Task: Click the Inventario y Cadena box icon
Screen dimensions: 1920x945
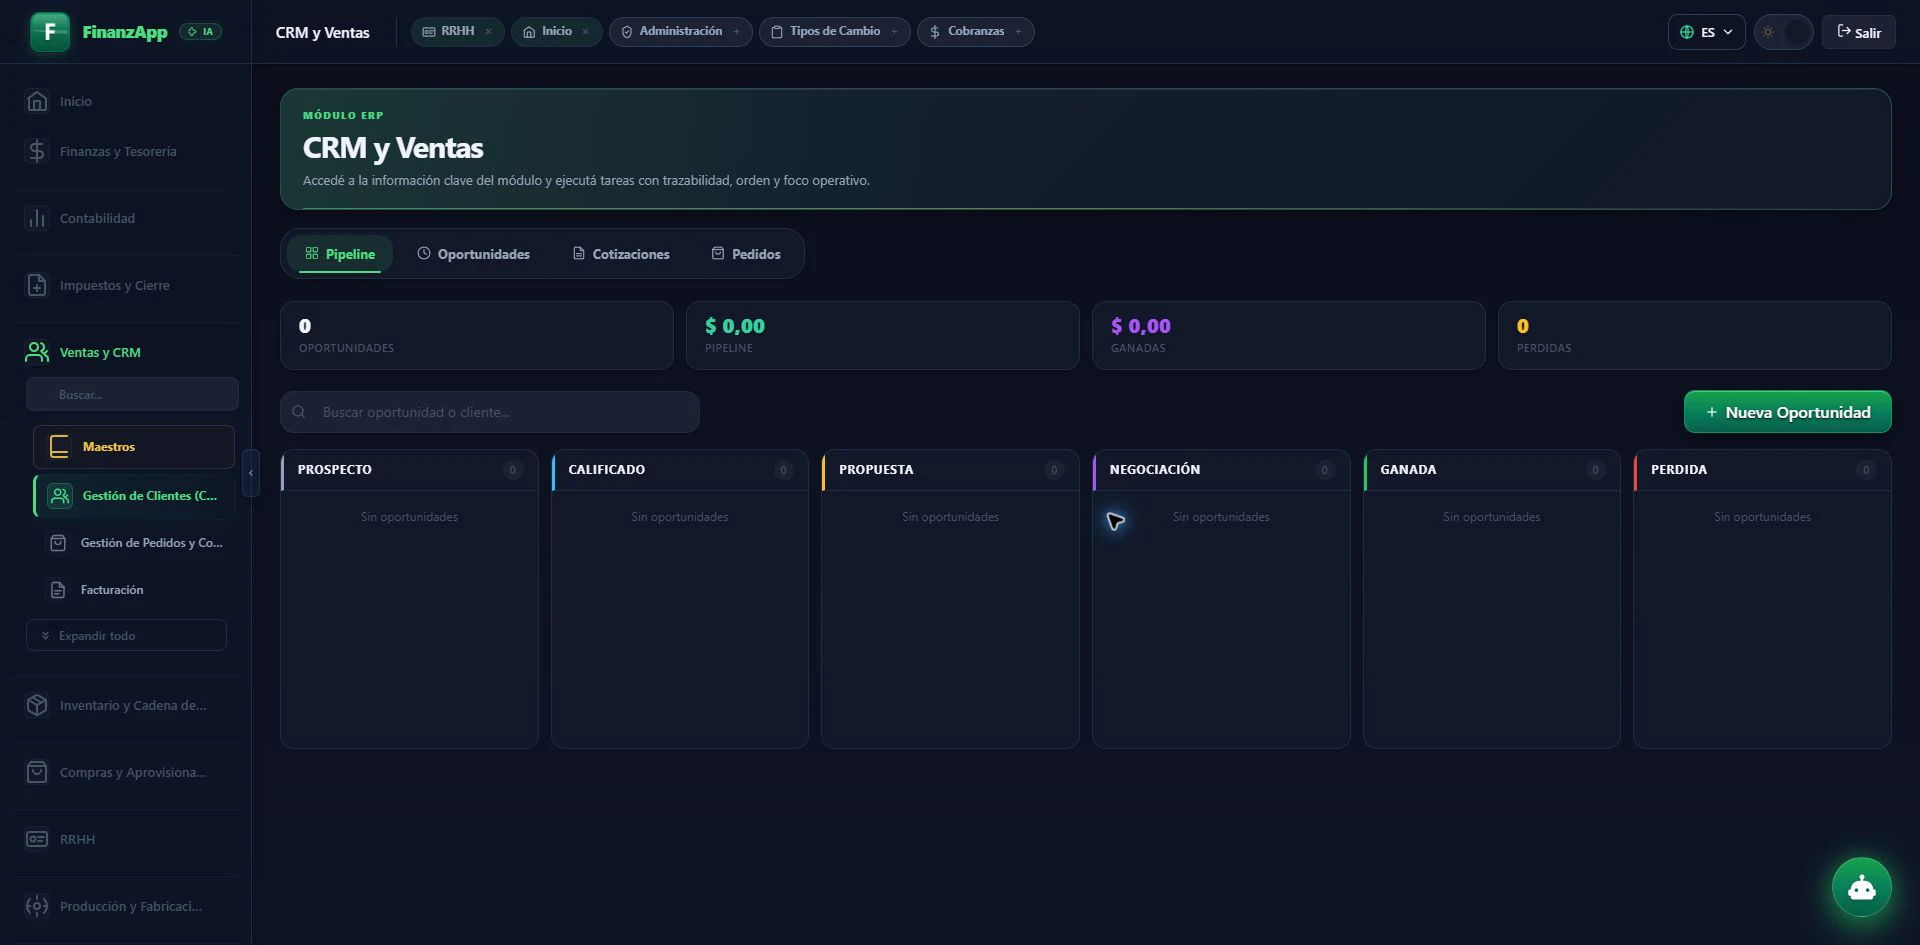Action: [x=37, y=705]
